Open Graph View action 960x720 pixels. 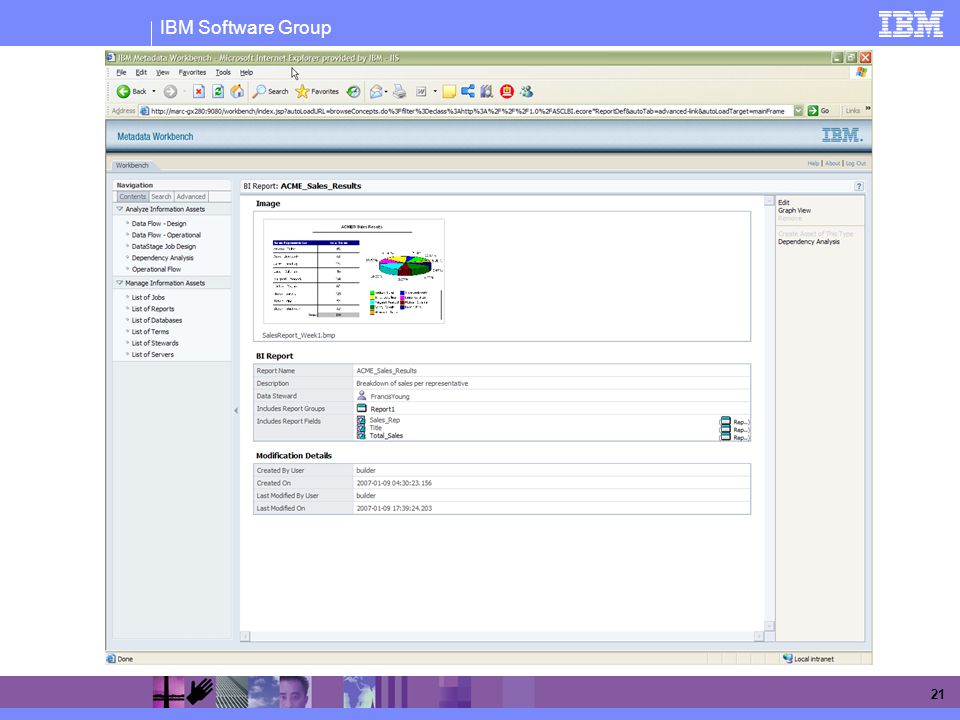click(x=794, y=211)
